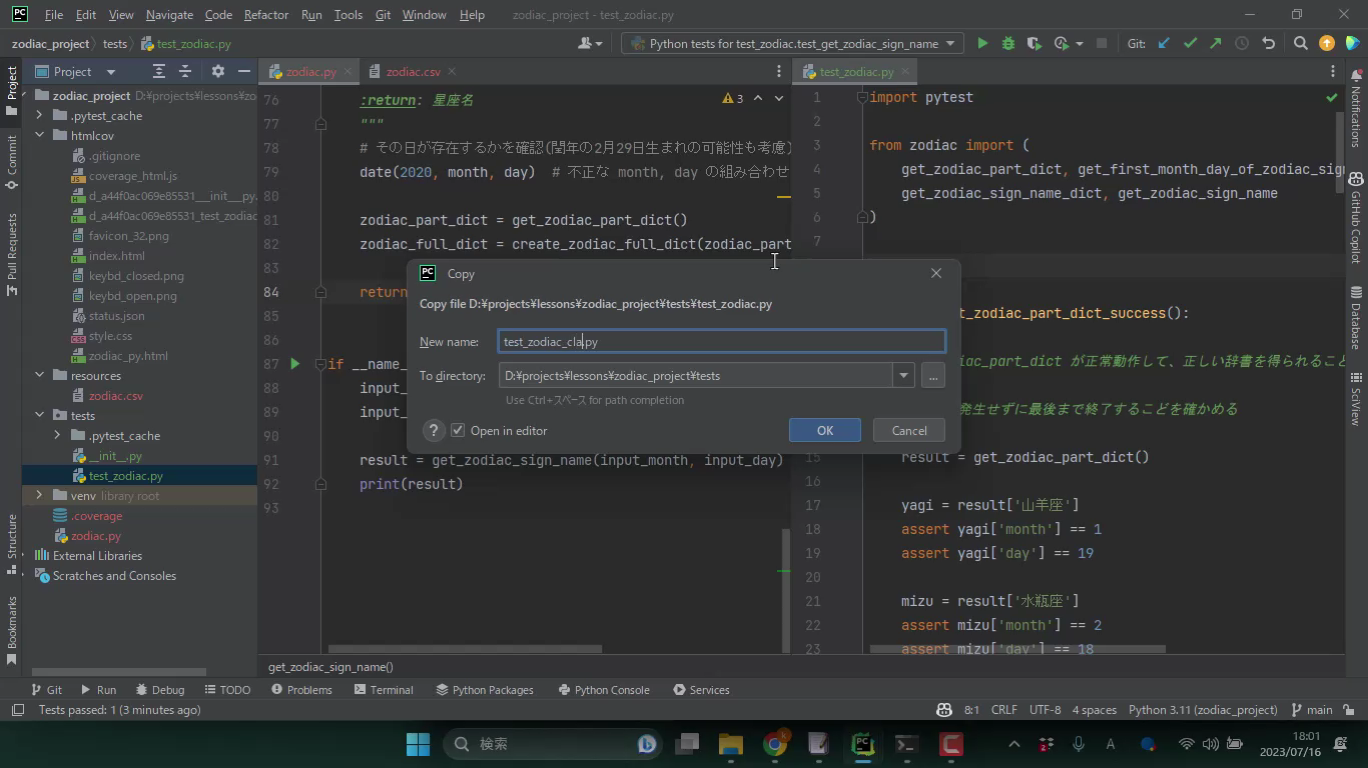Switch to the zodiac.csv editor tab
This screenshot has width=1368, height=768.
click(x=412, y=72)
